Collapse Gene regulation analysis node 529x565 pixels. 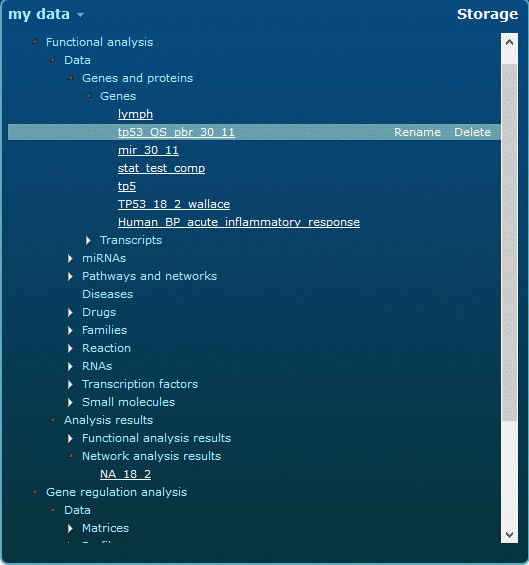(x=35, y=492)
